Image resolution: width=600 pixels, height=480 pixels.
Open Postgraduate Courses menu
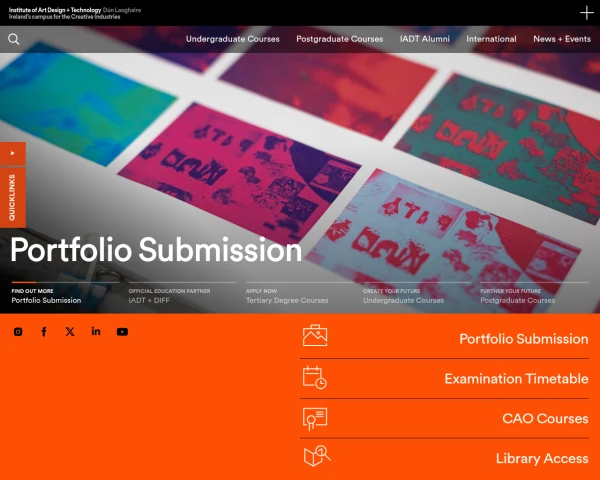340,39
